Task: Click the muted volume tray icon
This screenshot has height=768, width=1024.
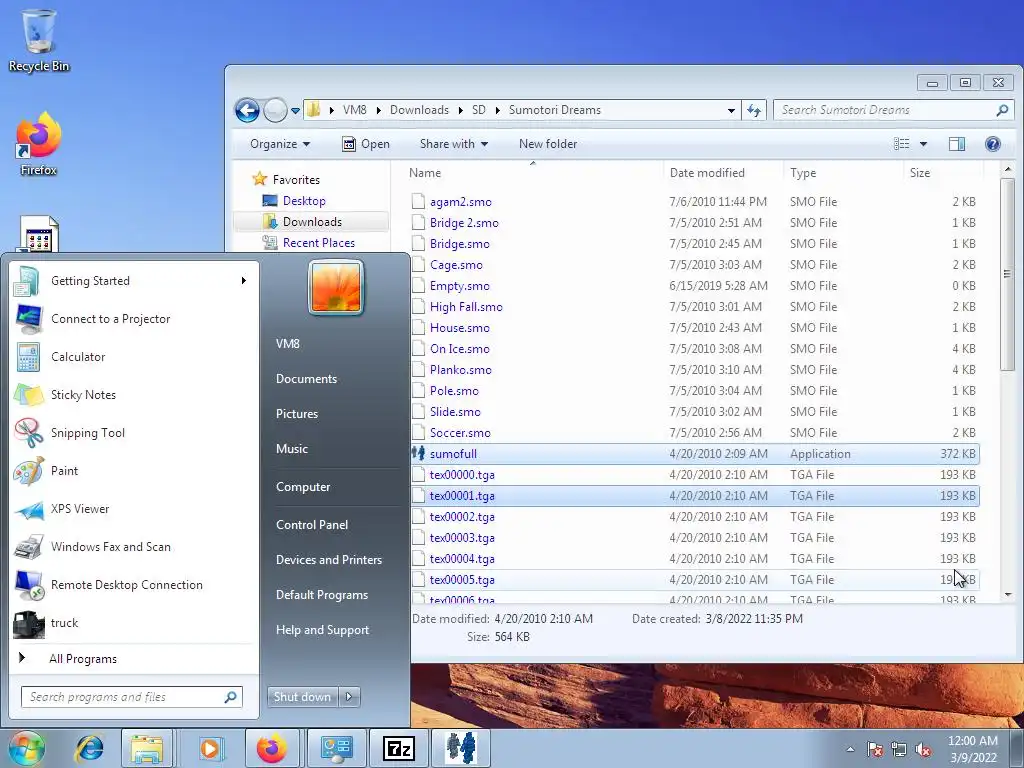Action: coord(923,749)
